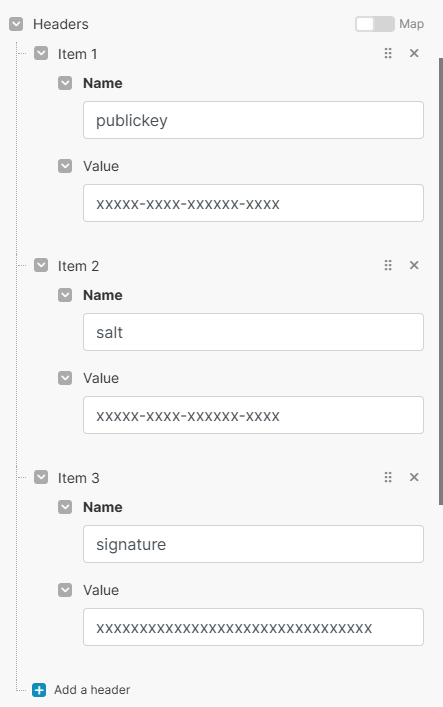
Task: Focus the salt name input field
Action: coord(253,332)
